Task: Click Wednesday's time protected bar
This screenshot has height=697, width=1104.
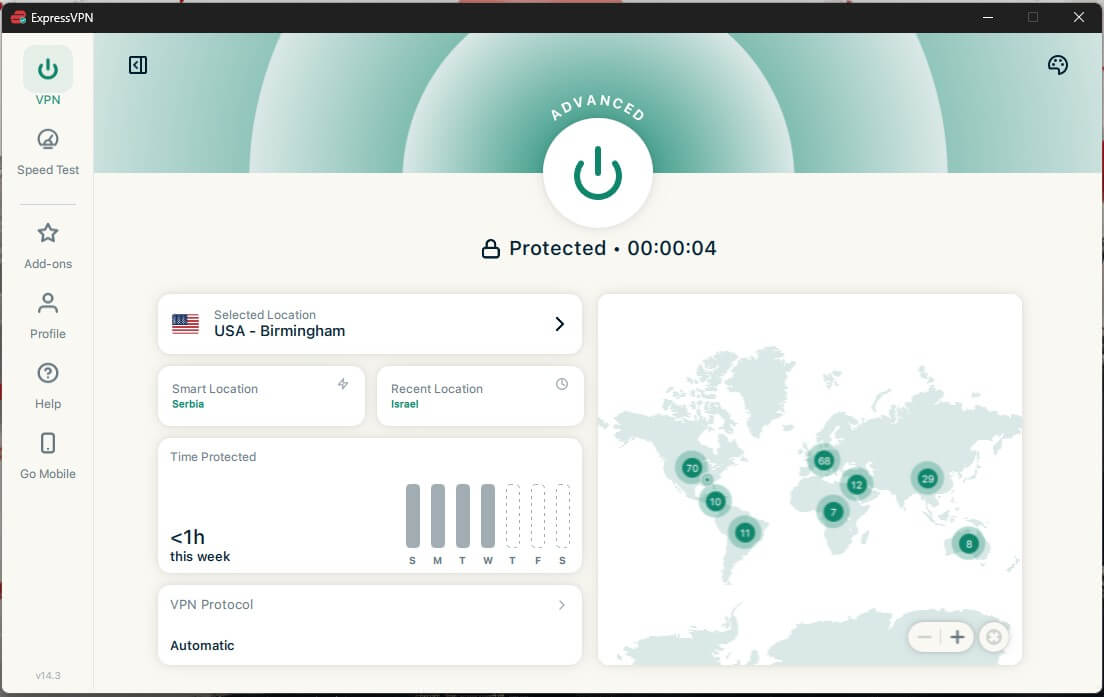Action: tap(488, 515)
